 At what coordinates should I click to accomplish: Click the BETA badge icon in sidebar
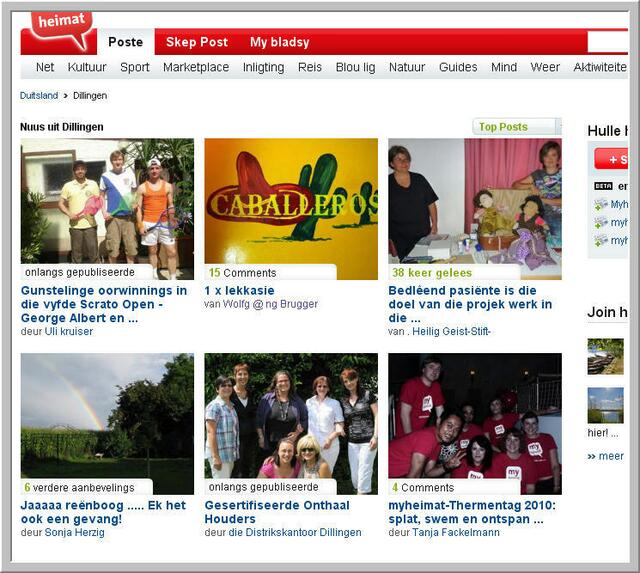click(x=603, y=186)
